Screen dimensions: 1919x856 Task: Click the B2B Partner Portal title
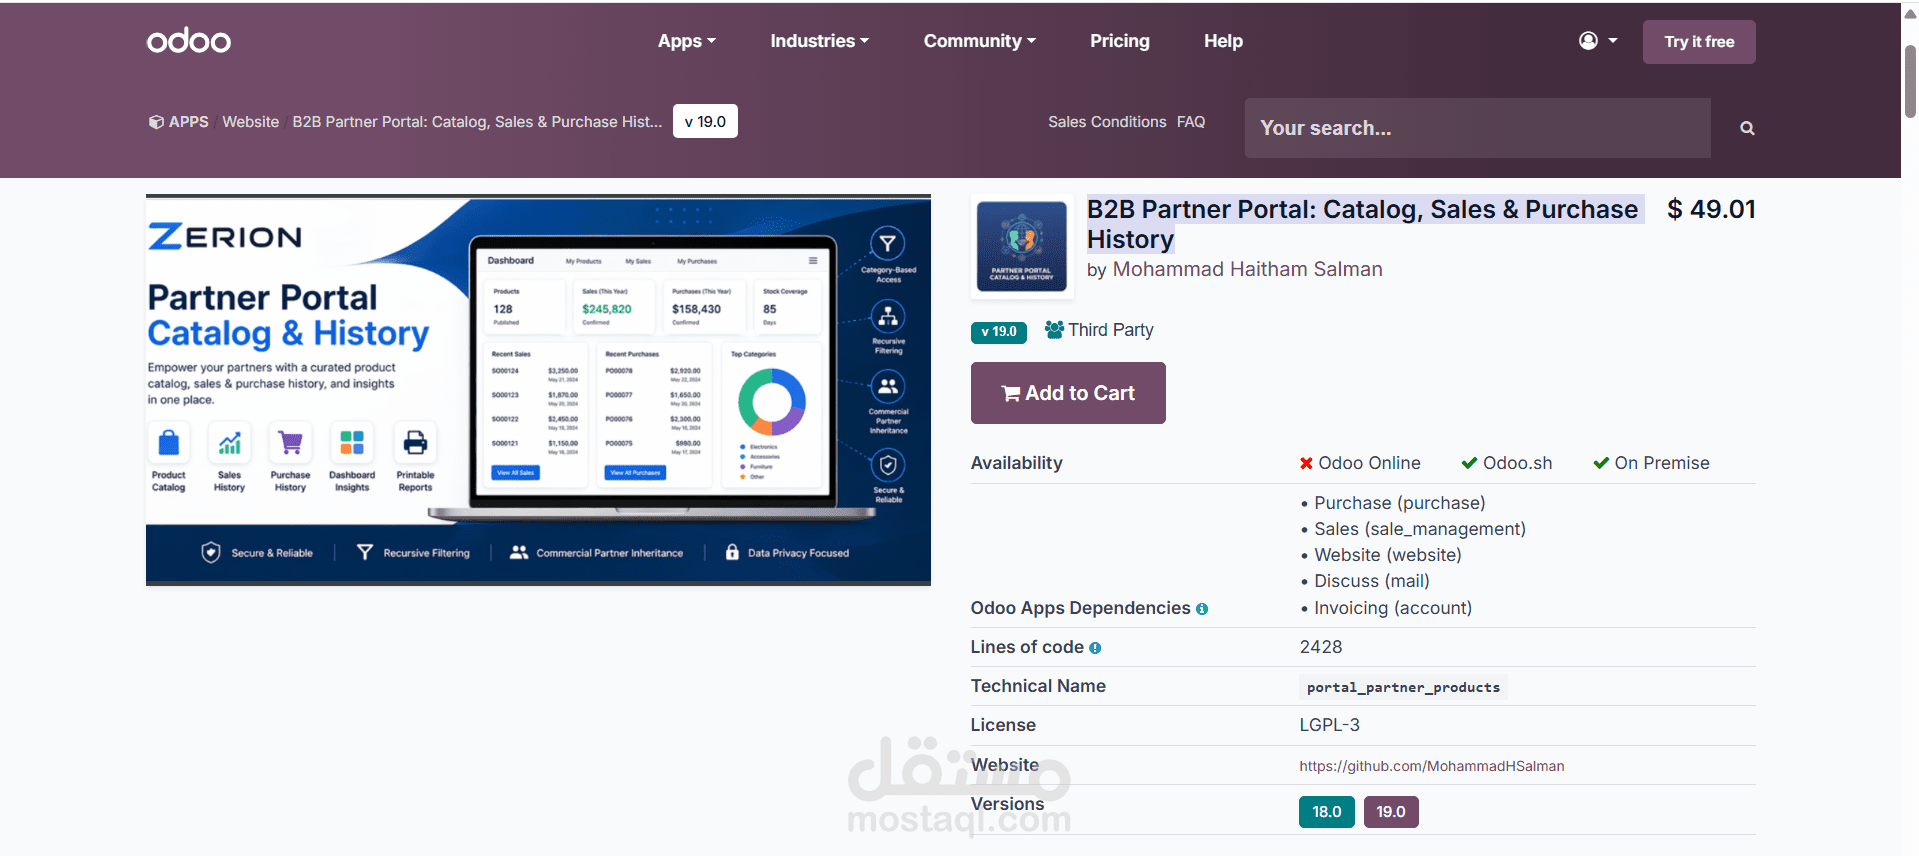point(1363,224)
